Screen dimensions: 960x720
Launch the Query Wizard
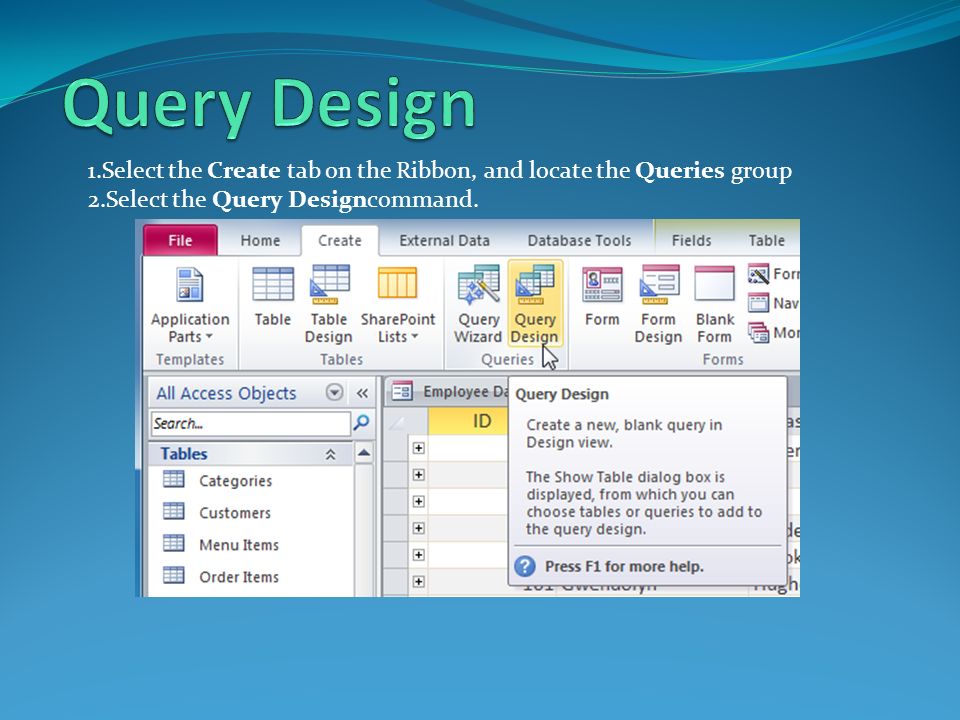coord(478,305)
